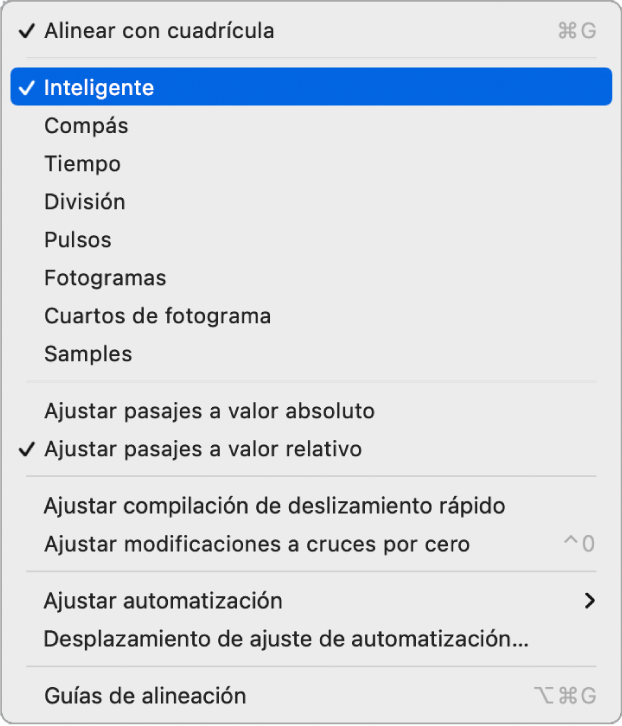Open Desplazamiento de ajuste de automatización dialog
Viewport: 622px width, 726px height.
click(286, 639)
